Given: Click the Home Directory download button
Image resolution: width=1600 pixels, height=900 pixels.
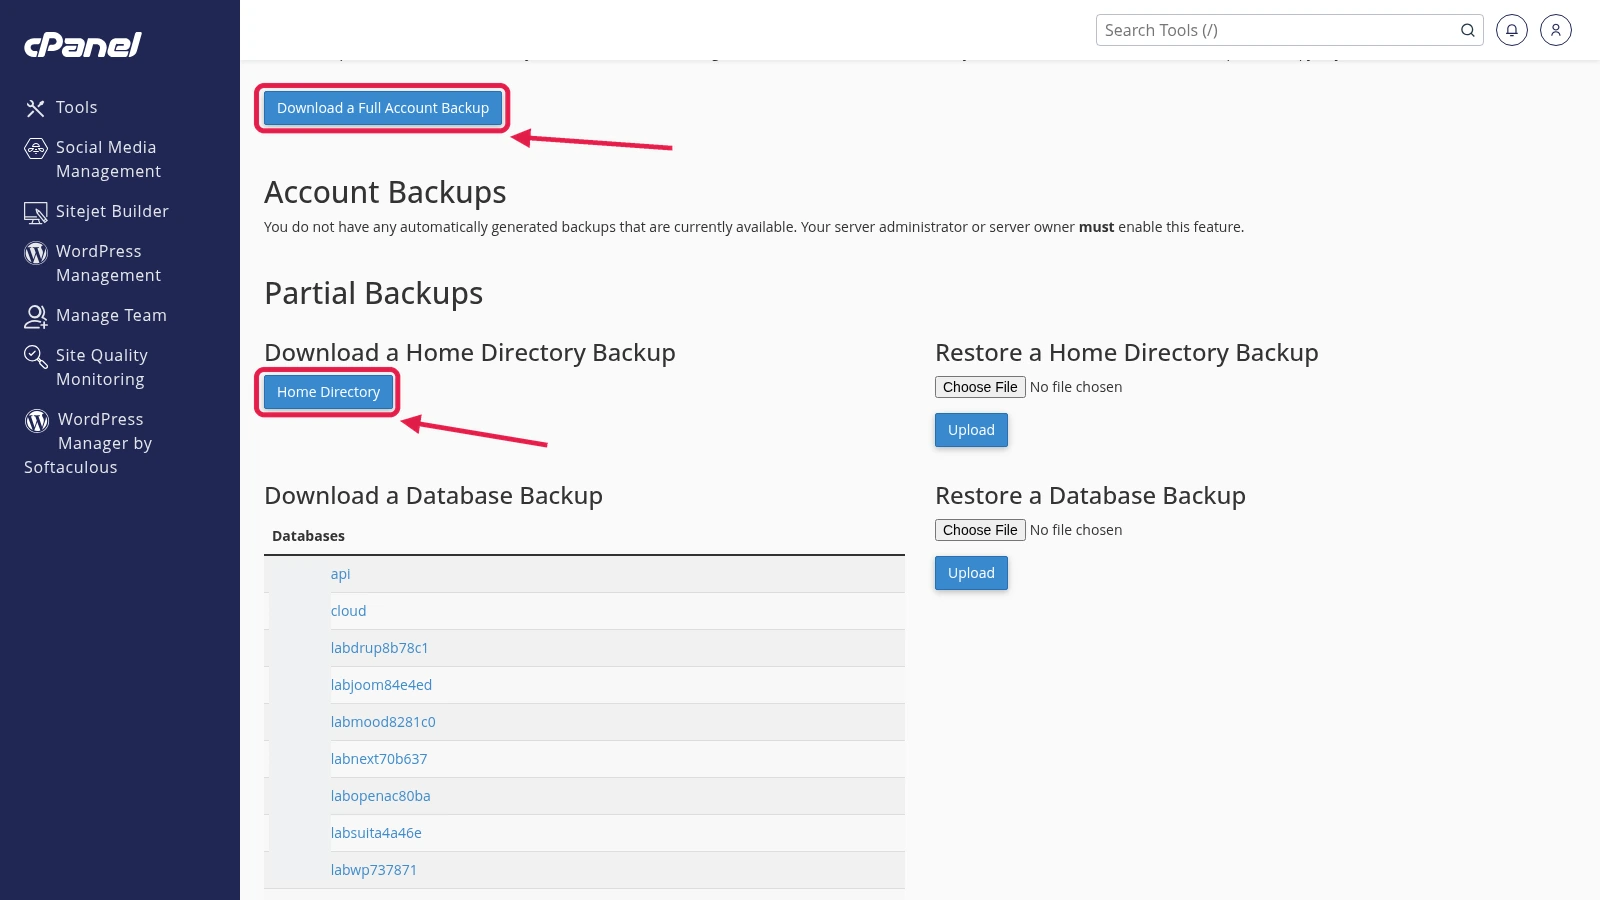Looking at the screenshot, I should pos(328,392).
